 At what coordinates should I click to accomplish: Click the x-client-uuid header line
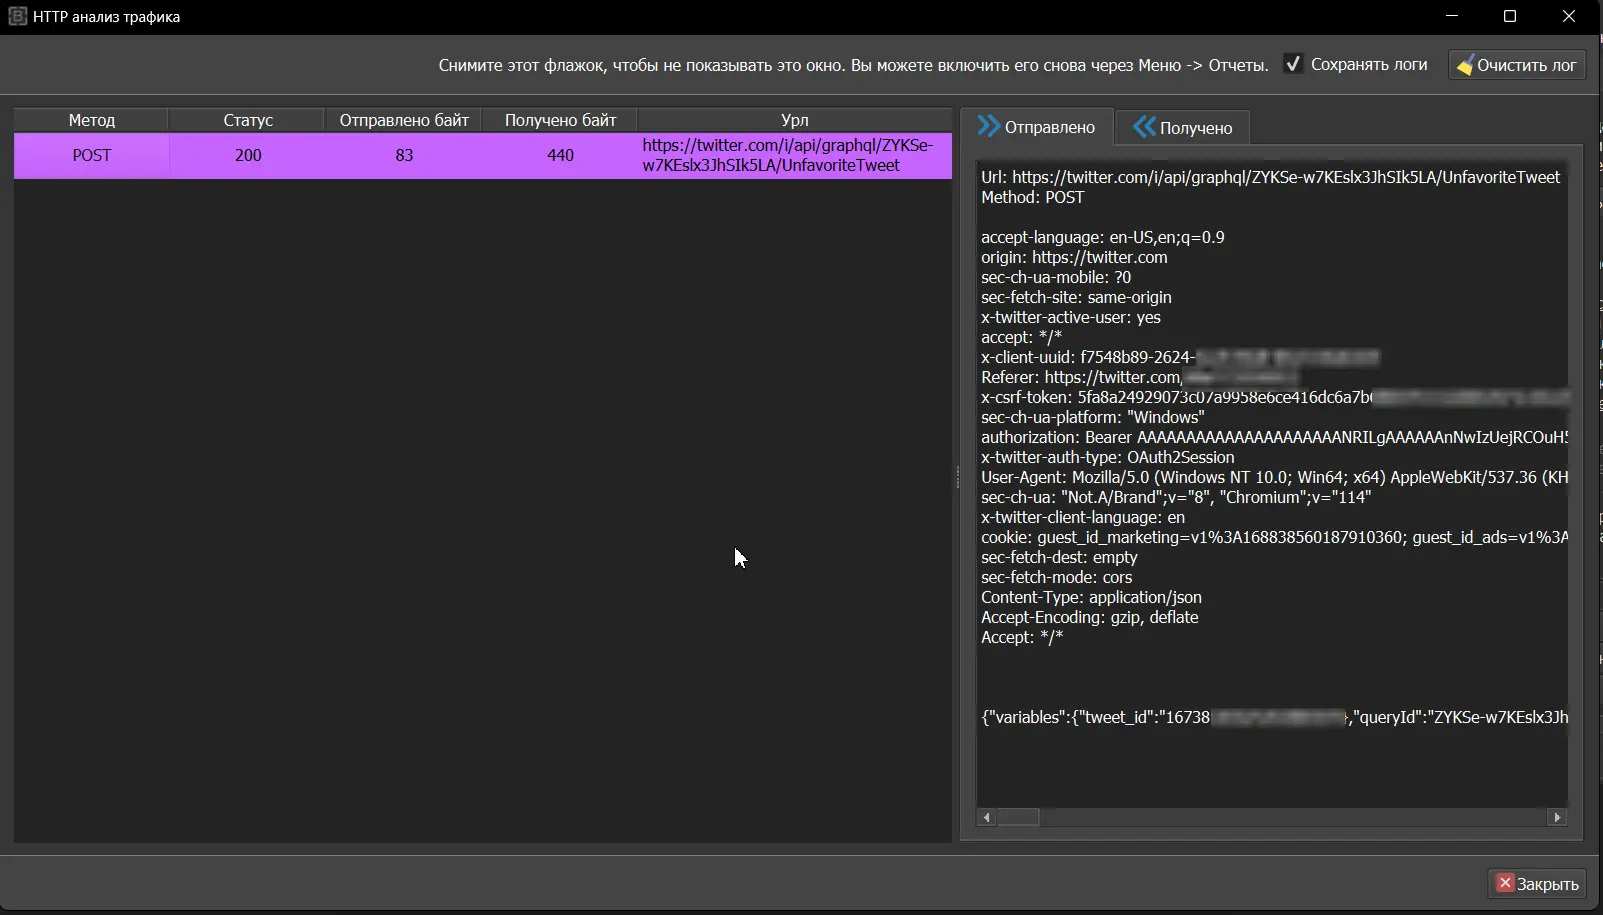(1180, 357)
